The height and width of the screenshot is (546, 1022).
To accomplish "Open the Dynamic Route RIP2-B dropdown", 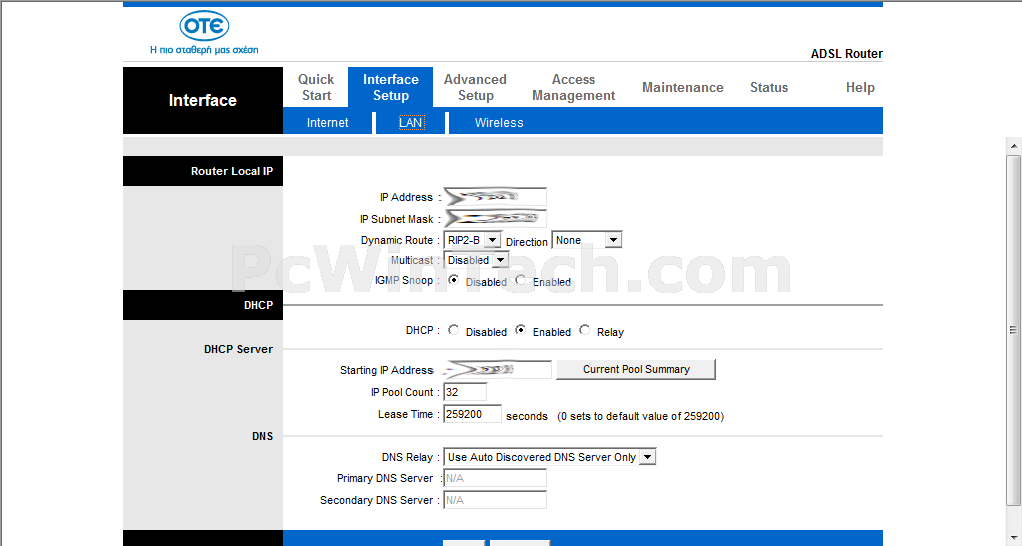I will tap(472, 240).
